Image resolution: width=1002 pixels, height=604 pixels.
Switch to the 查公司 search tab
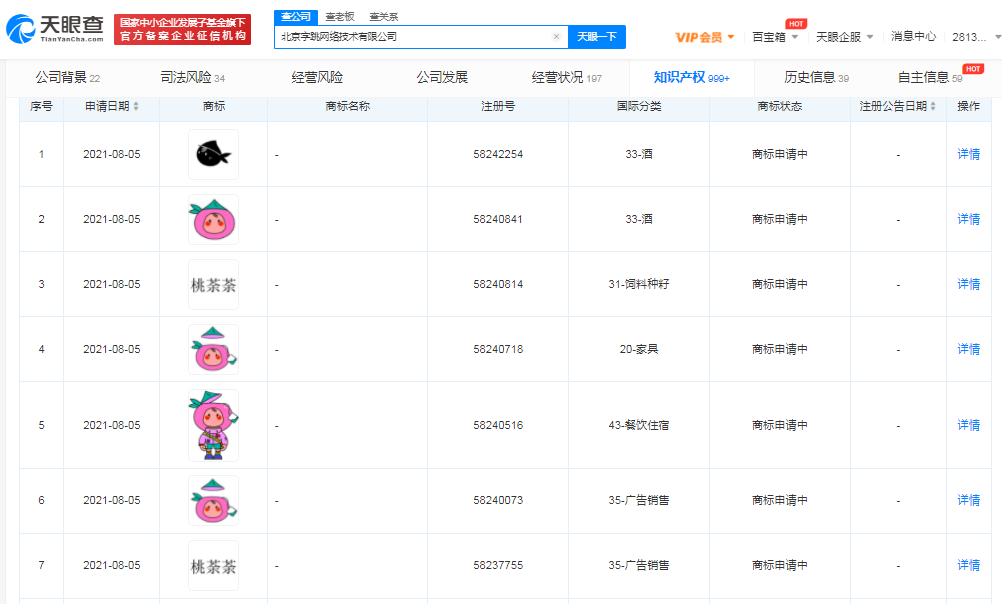(296, 17)
